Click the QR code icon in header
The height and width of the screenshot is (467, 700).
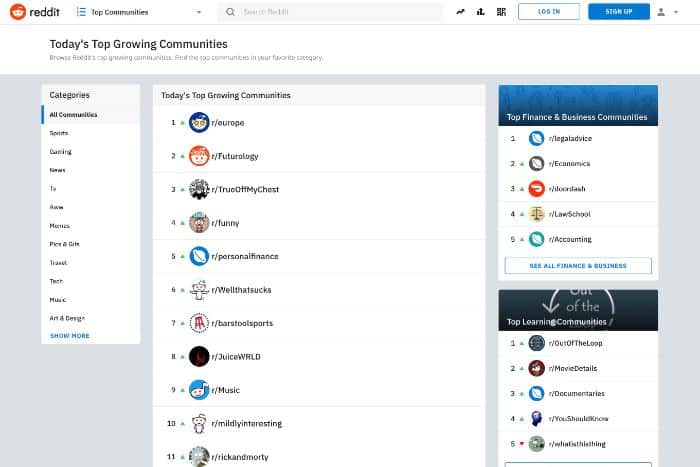[500, 12]
